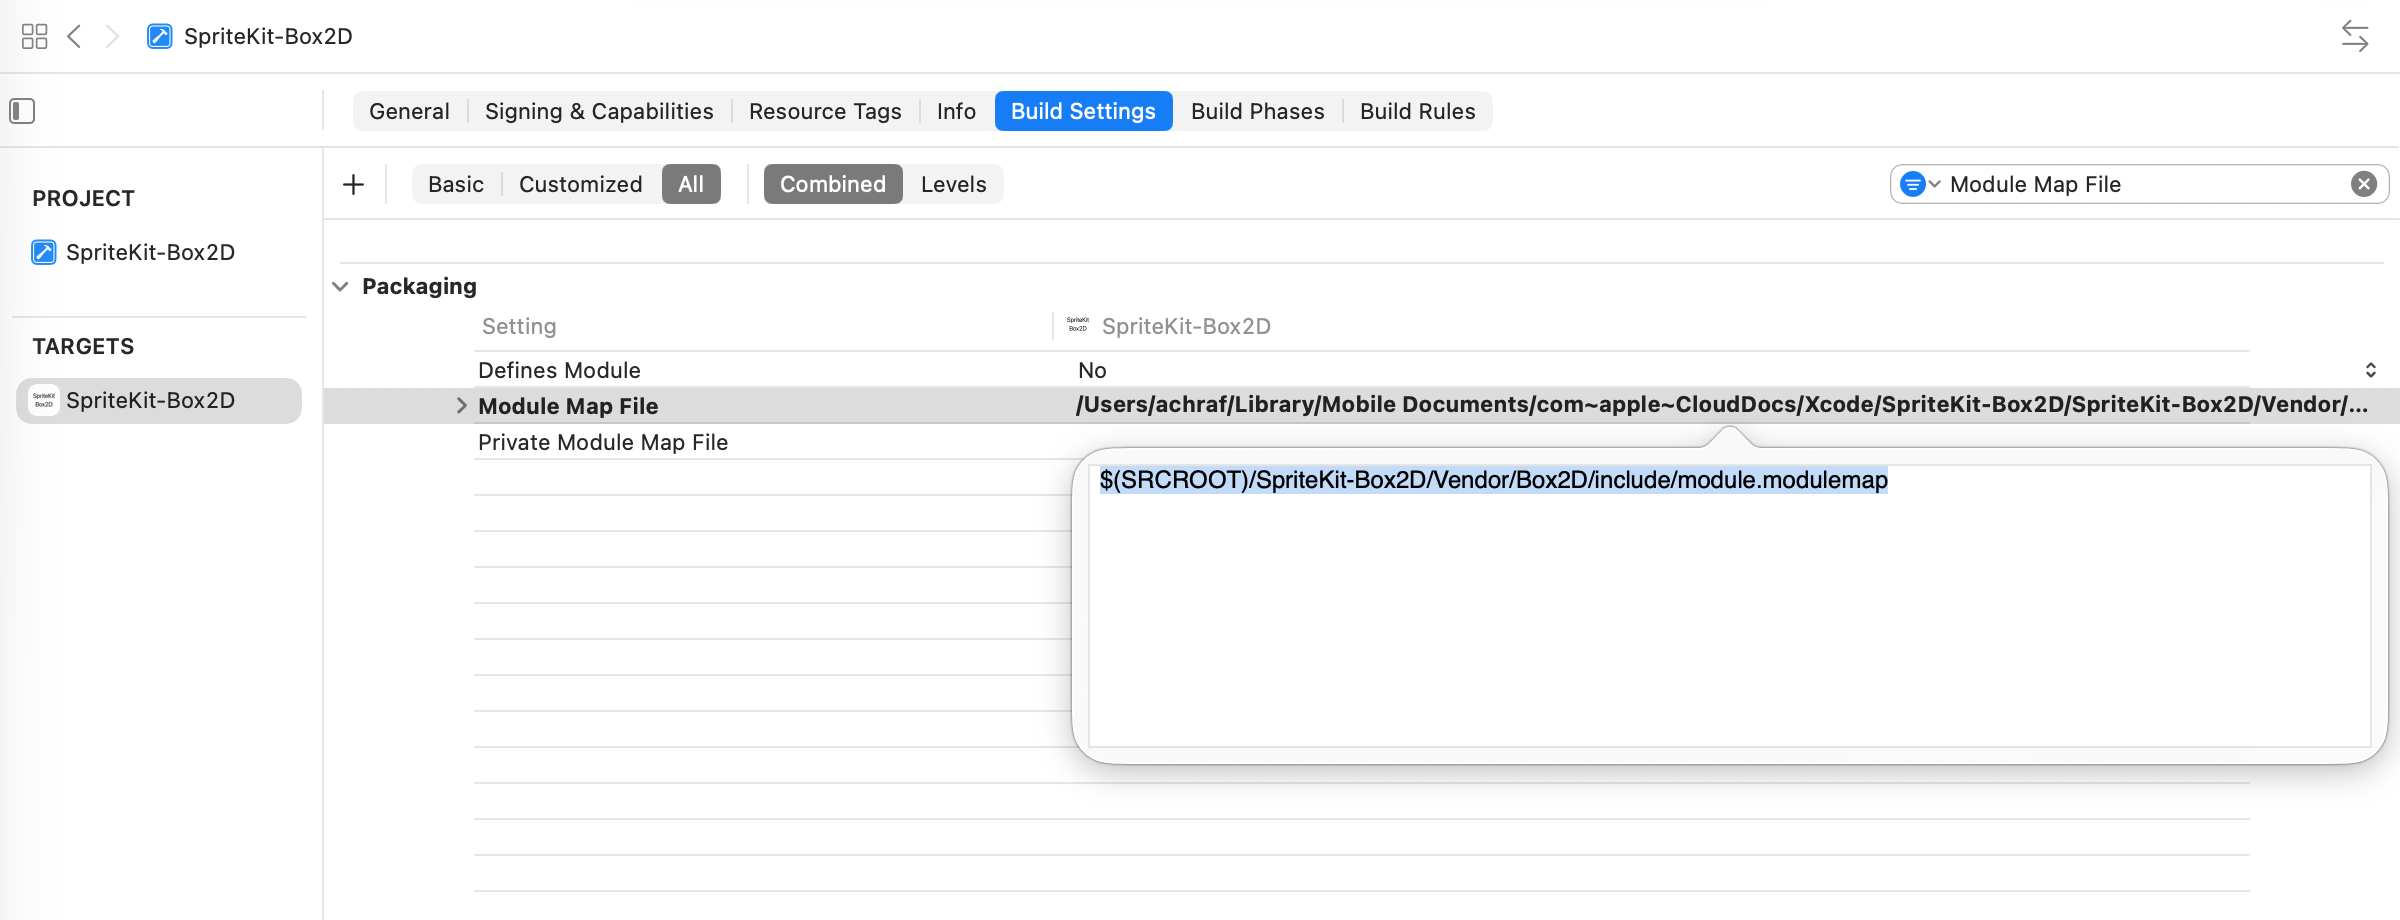Screen dimensions: 2400x920
Task: Show Basic build settings only
Action: (456, 184)
